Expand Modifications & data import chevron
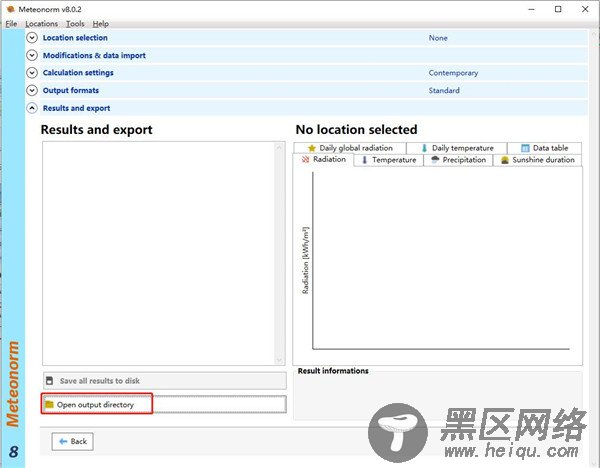600x468 pixels. click(x=32, y=55)
